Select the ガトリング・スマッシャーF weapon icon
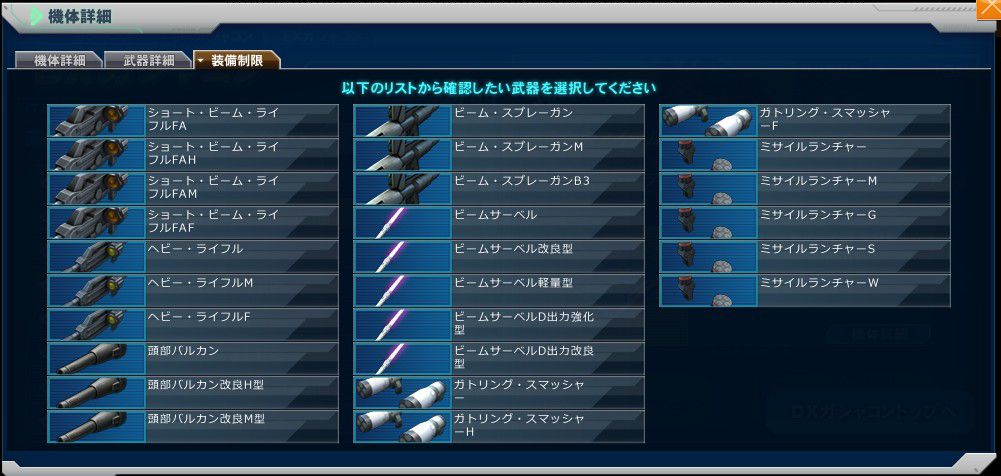1001x476 pixels. pos(709,121)
